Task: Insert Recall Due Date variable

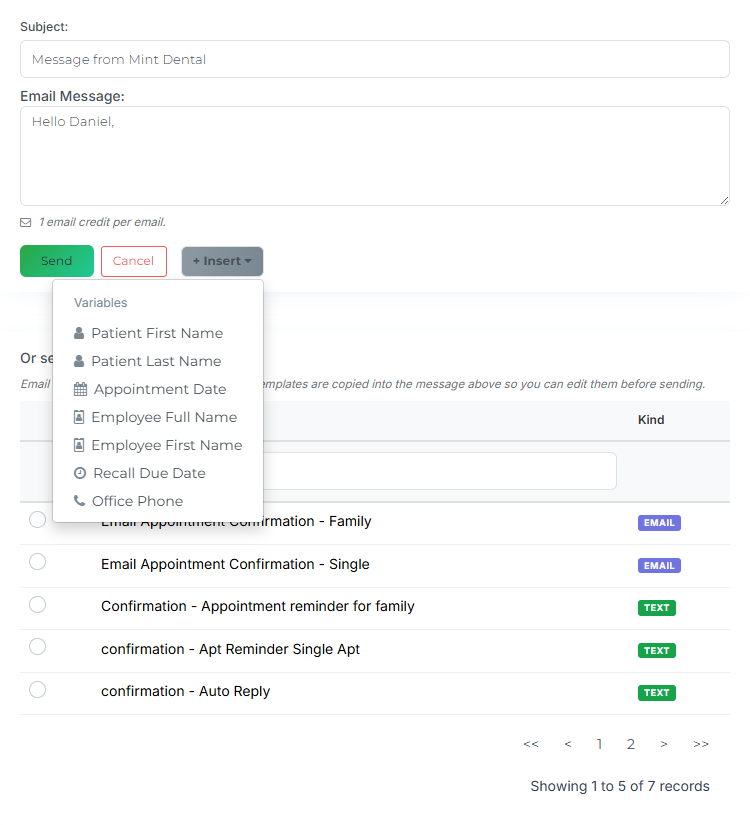Action: click(158, 473)
